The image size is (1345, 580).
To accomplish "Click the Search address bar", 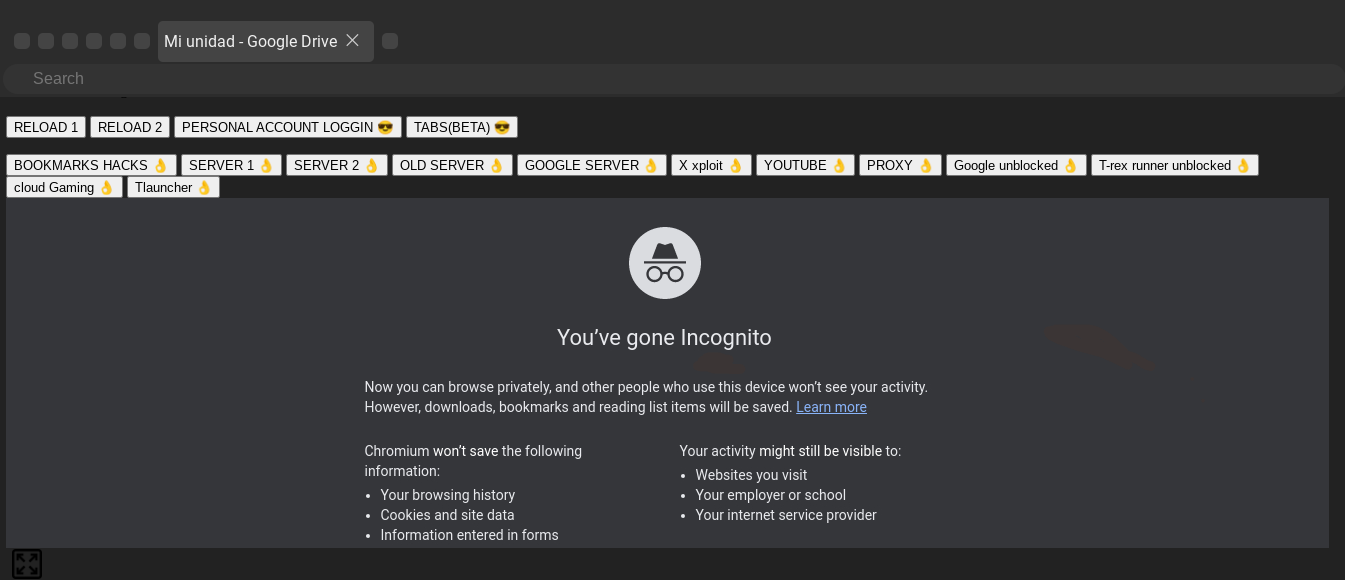I will coord(672,79).
